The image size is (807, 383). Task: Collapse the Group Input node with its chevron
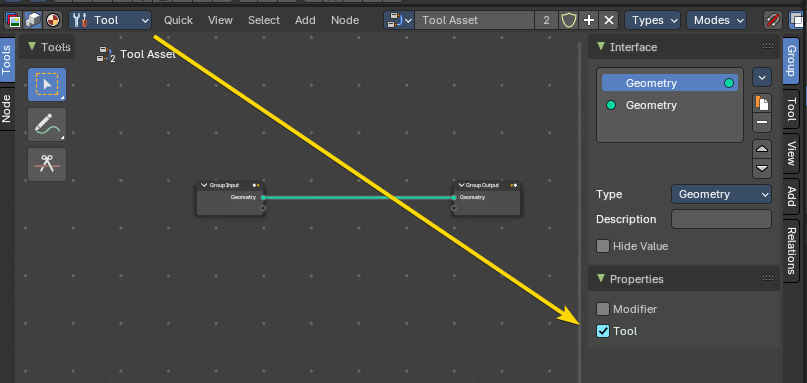coord(204,185)
